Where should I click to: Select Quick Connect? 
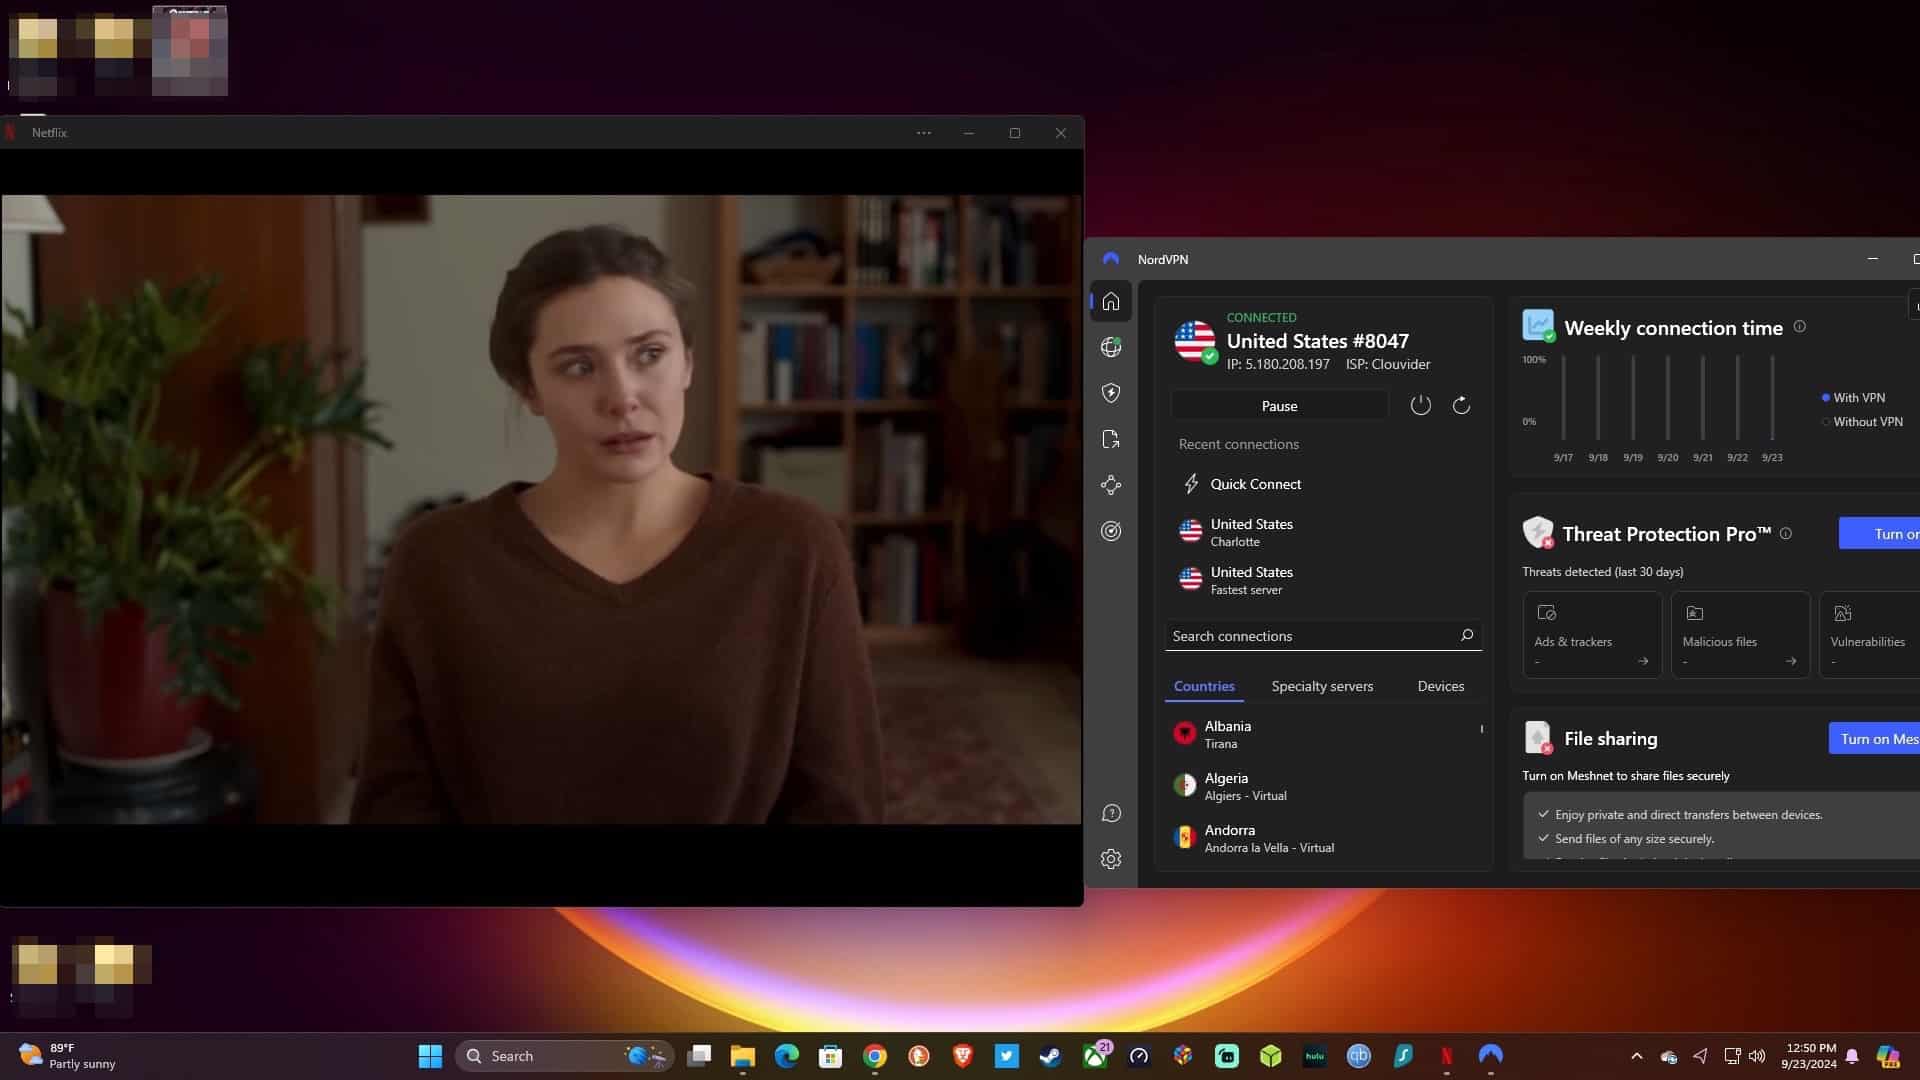point(1255,484)
